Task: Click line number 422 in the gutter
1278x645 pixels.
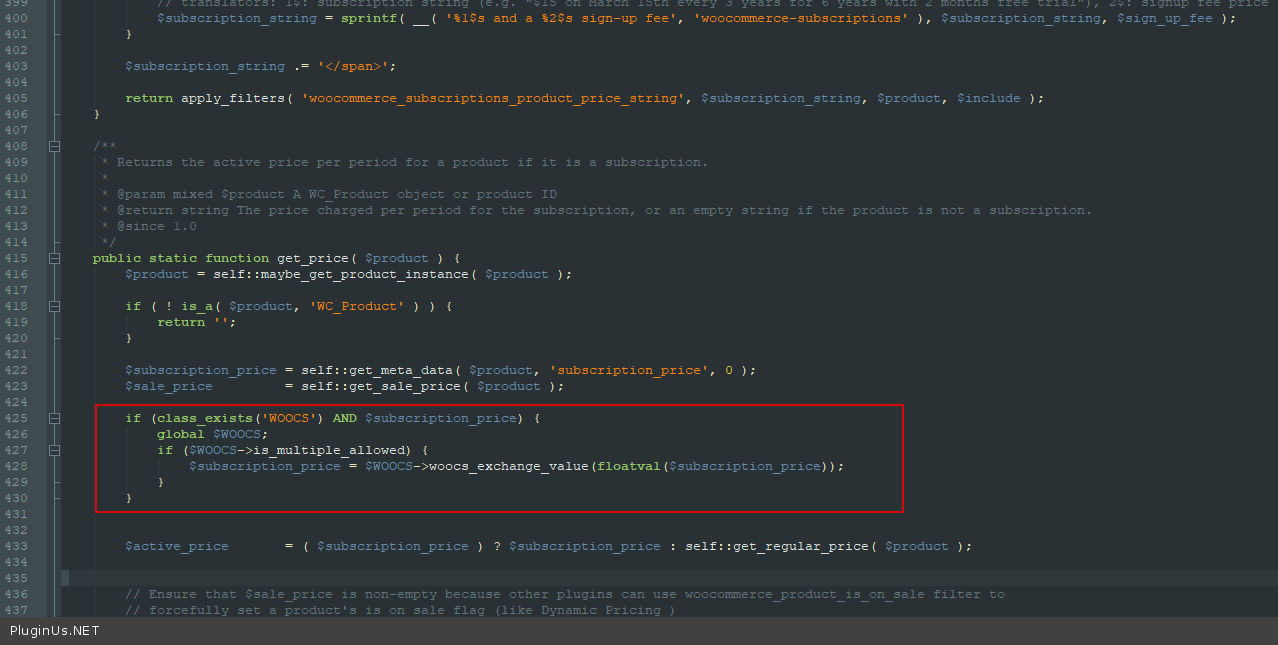Action: coord(16,370)
